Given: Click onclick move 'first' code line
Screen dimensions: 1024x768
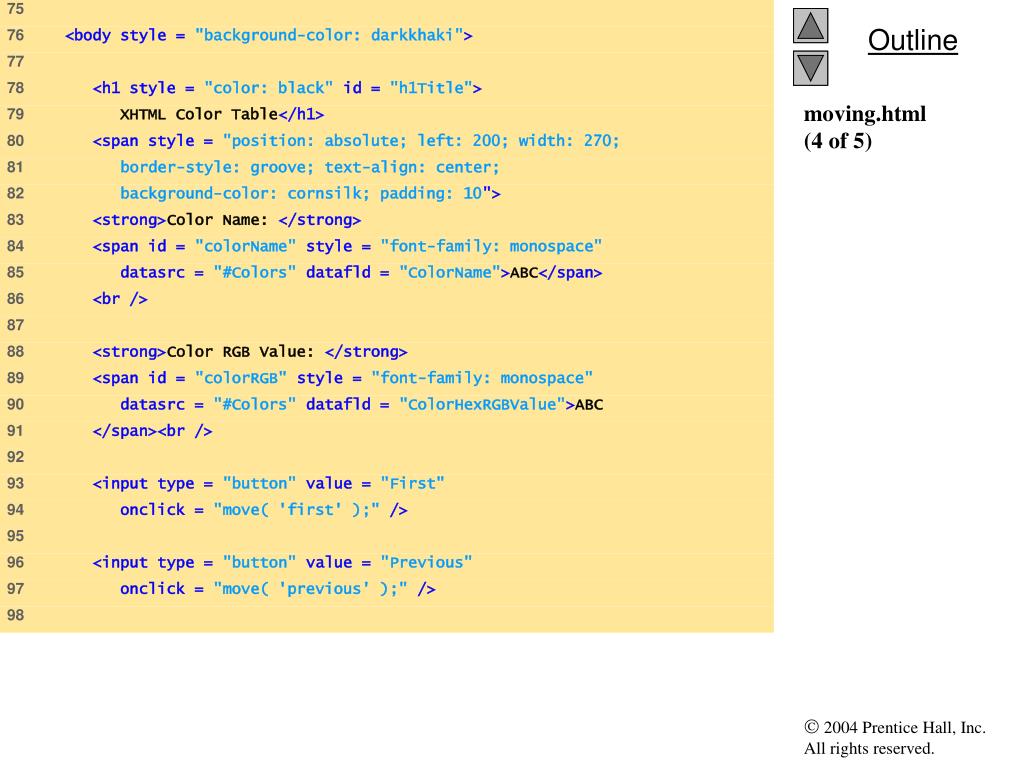Looking at the screenshot, I should 264,510.
